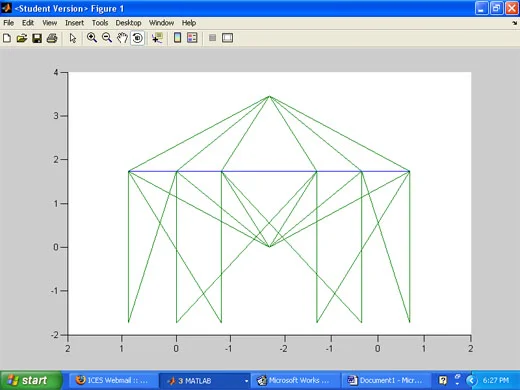Dock the figure using the corner arrow
520x390 pixels.
515,23
